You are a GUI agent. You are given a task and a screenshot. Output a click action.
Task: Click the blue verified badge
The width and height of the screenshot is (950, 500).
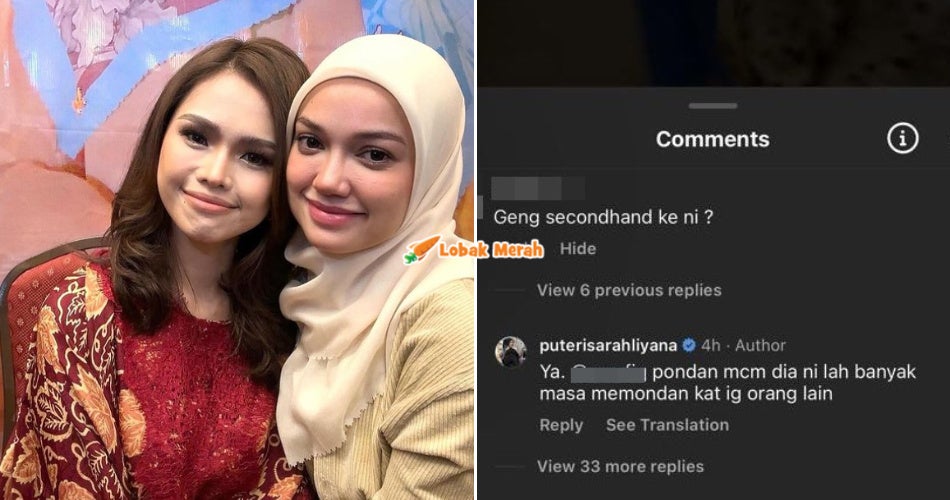[689, 345]
